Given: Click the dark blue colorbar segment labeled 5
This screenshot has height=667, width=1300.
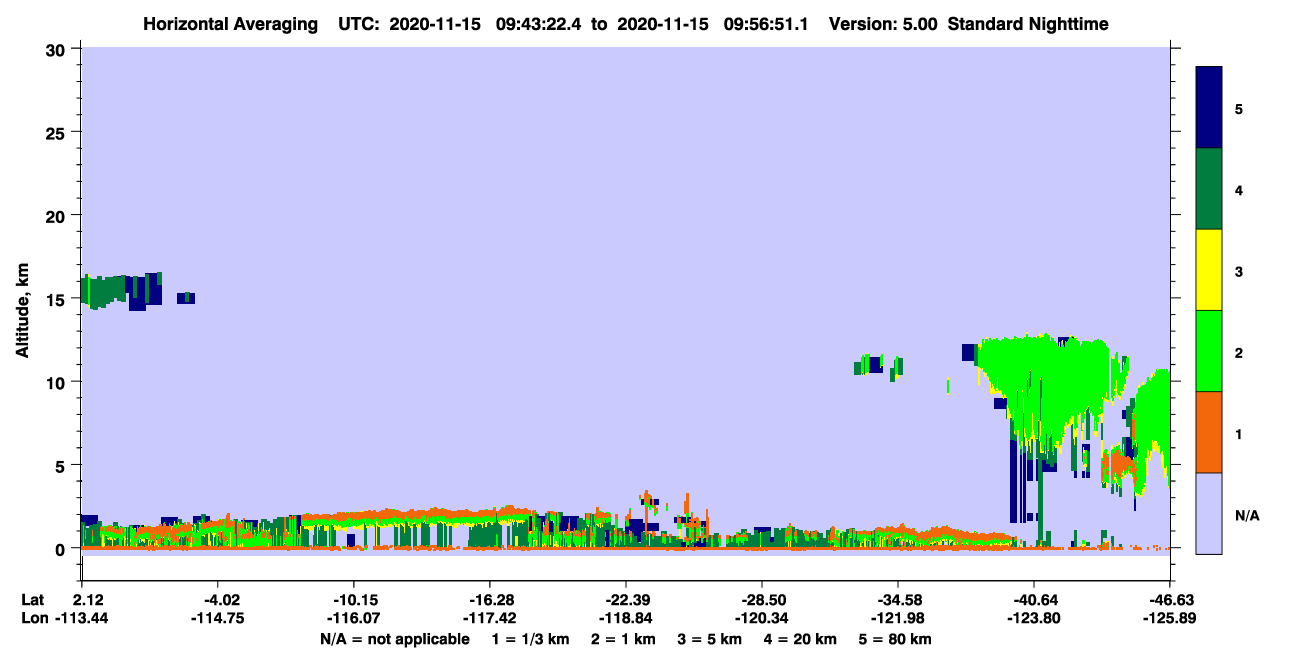Looking at the screenshot, I should coord(1209,108).
